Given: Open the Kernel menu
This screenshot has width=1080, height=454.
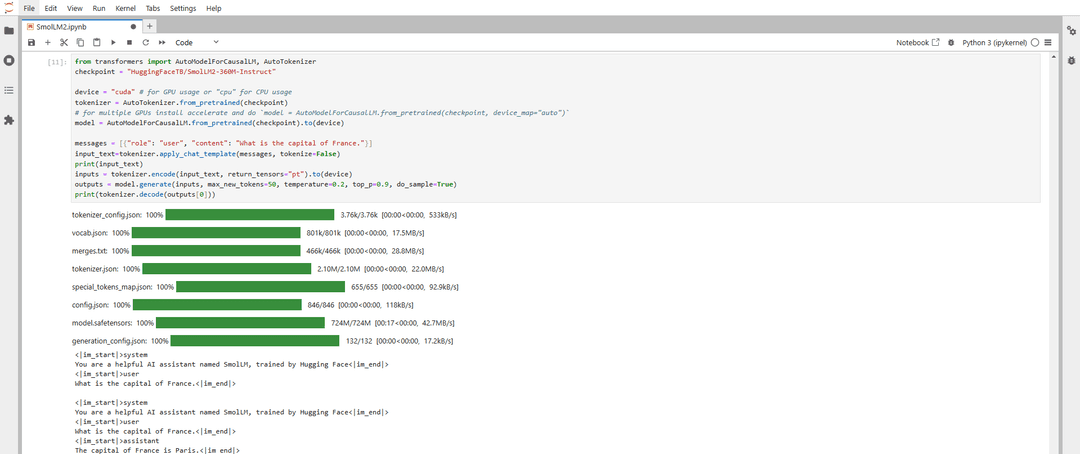Looking at the screenshot, I should [125, 8].
